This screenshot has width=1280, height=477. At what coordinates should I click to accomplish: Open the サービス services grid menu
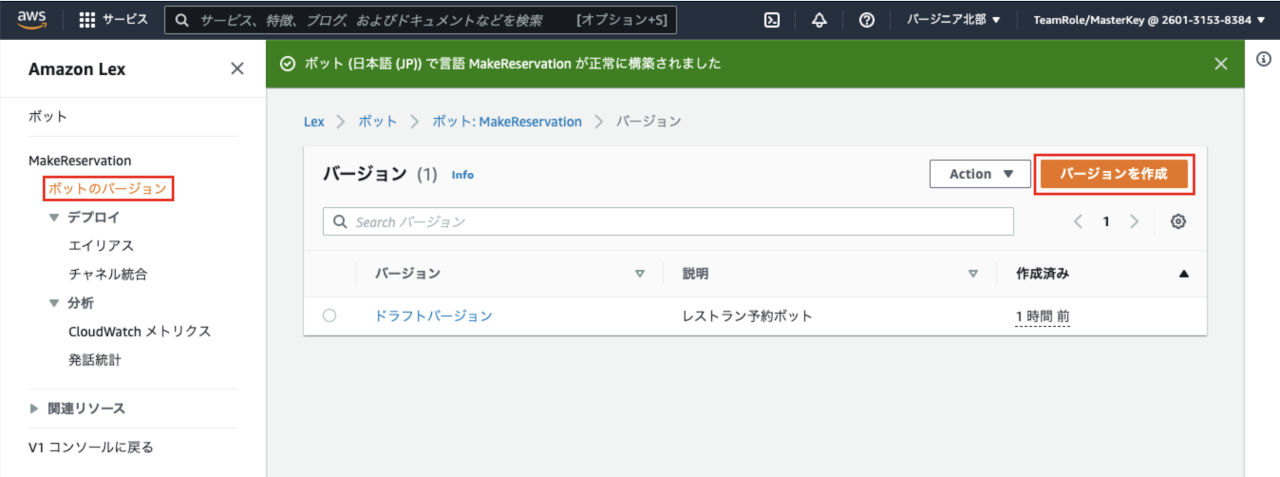[x=113, y=19]
